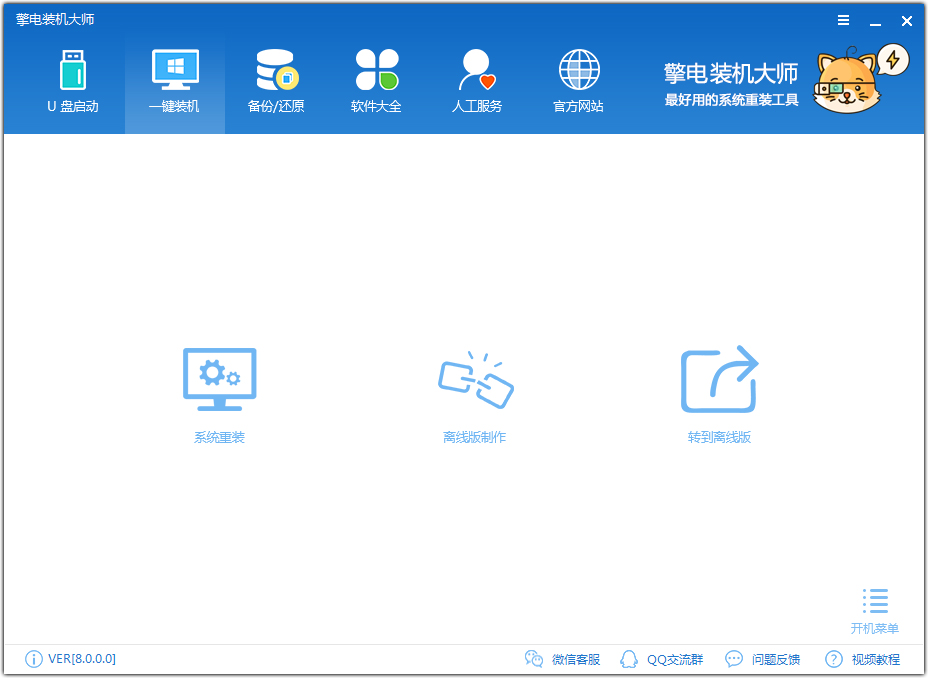Open 官方网站 globe icon
This screenshot has height=678, width=928.
click(x=579, y=69)
